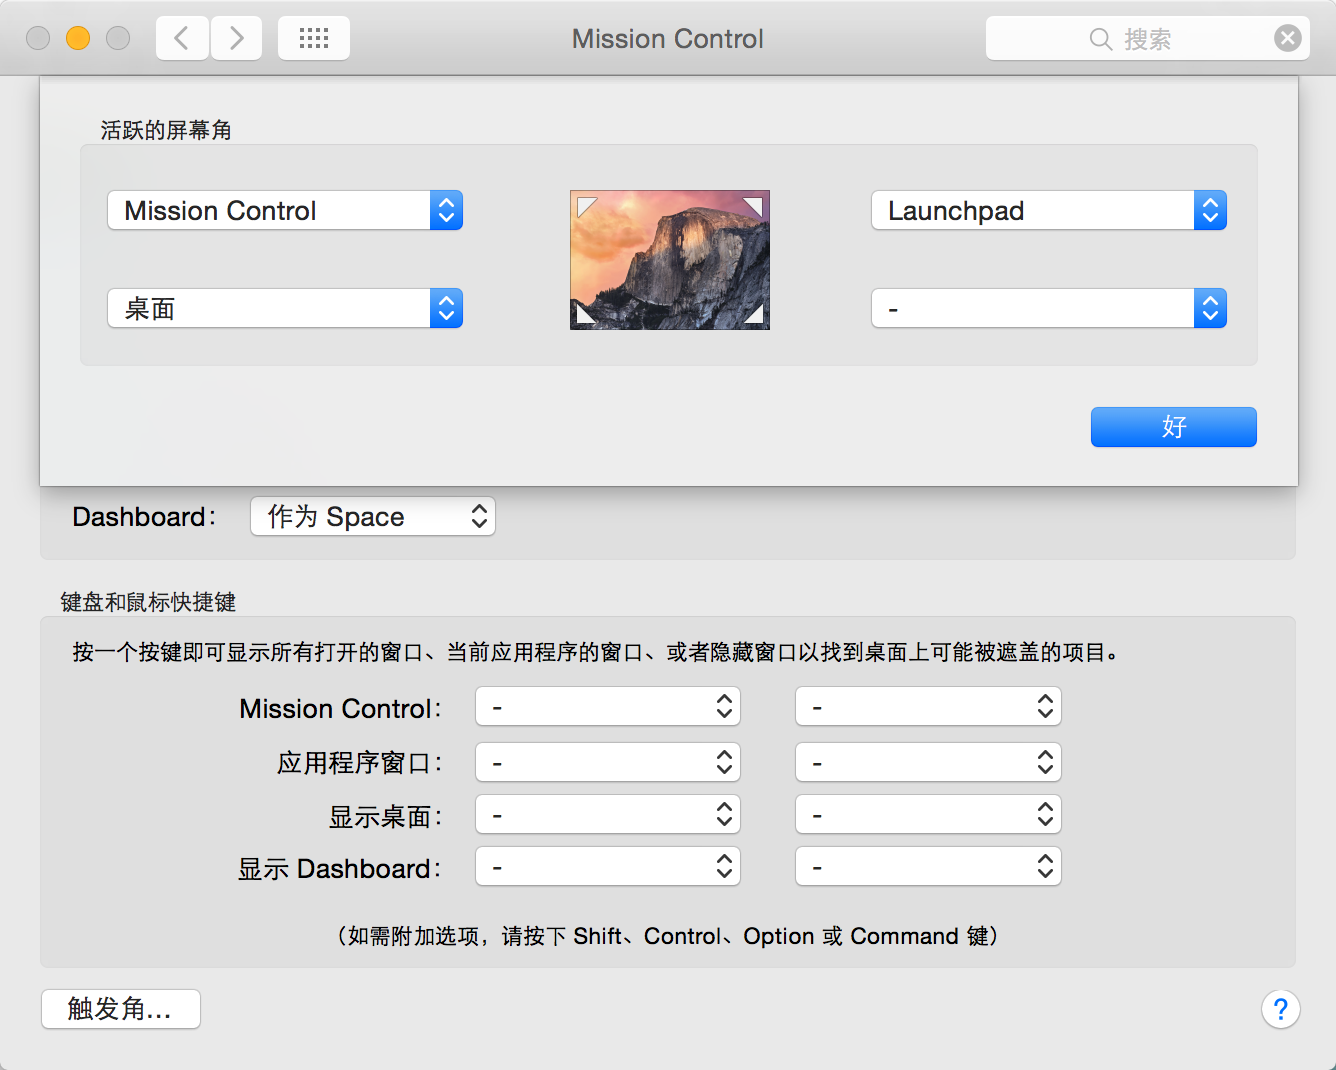Click the yellow minimize window button
The width and height of the screenshot is (1336, 1070).
(x=78, y=38)
